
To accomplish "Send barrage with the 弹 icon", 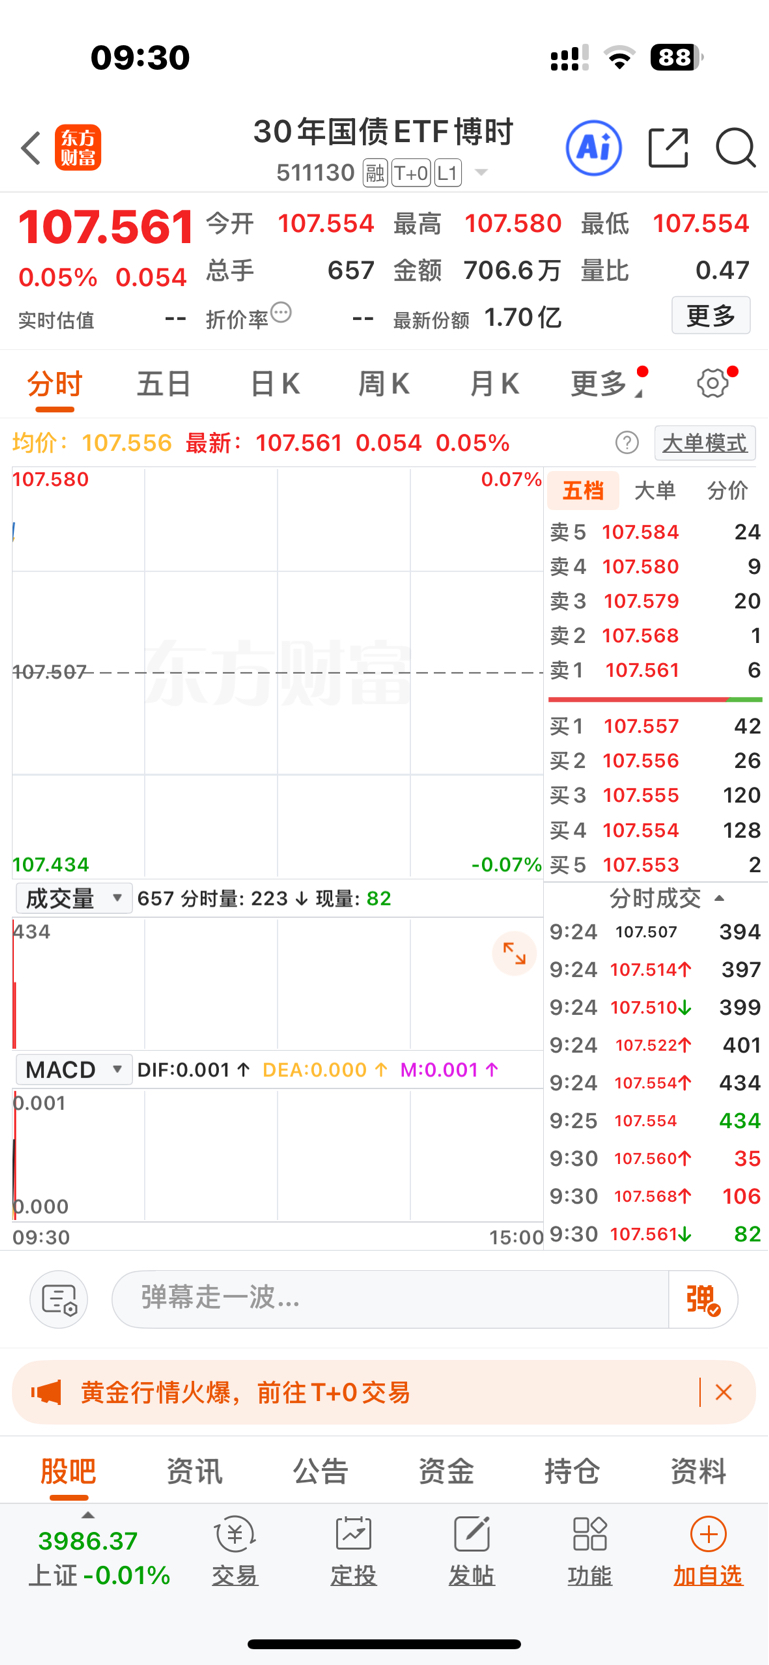I will (703, 1299).
